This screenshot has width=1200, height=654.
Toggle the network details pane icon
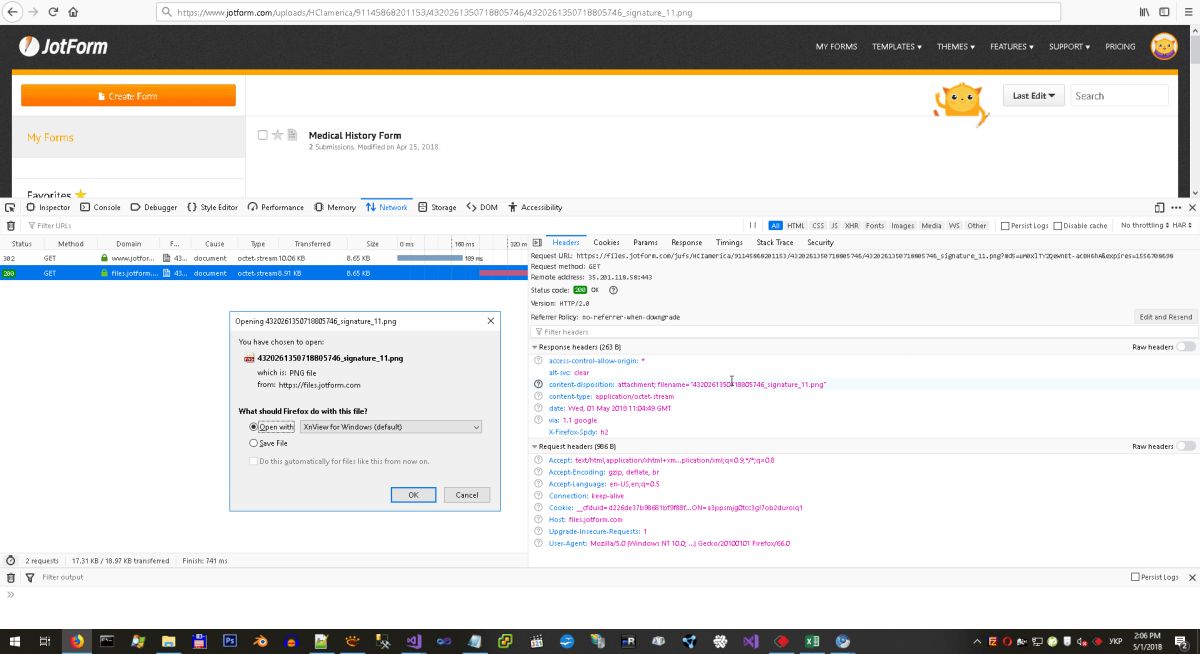pyautogui.click(x=537, y=242)
